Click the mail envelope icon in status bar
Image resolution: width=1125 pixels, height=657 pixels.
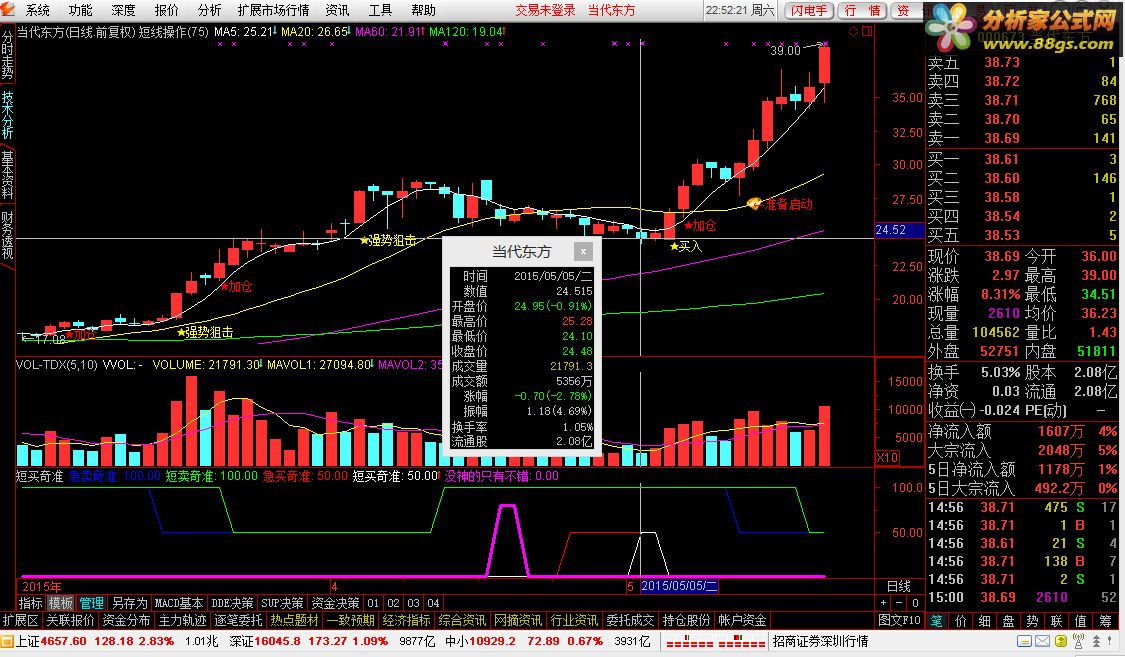tap(1042, 641)
